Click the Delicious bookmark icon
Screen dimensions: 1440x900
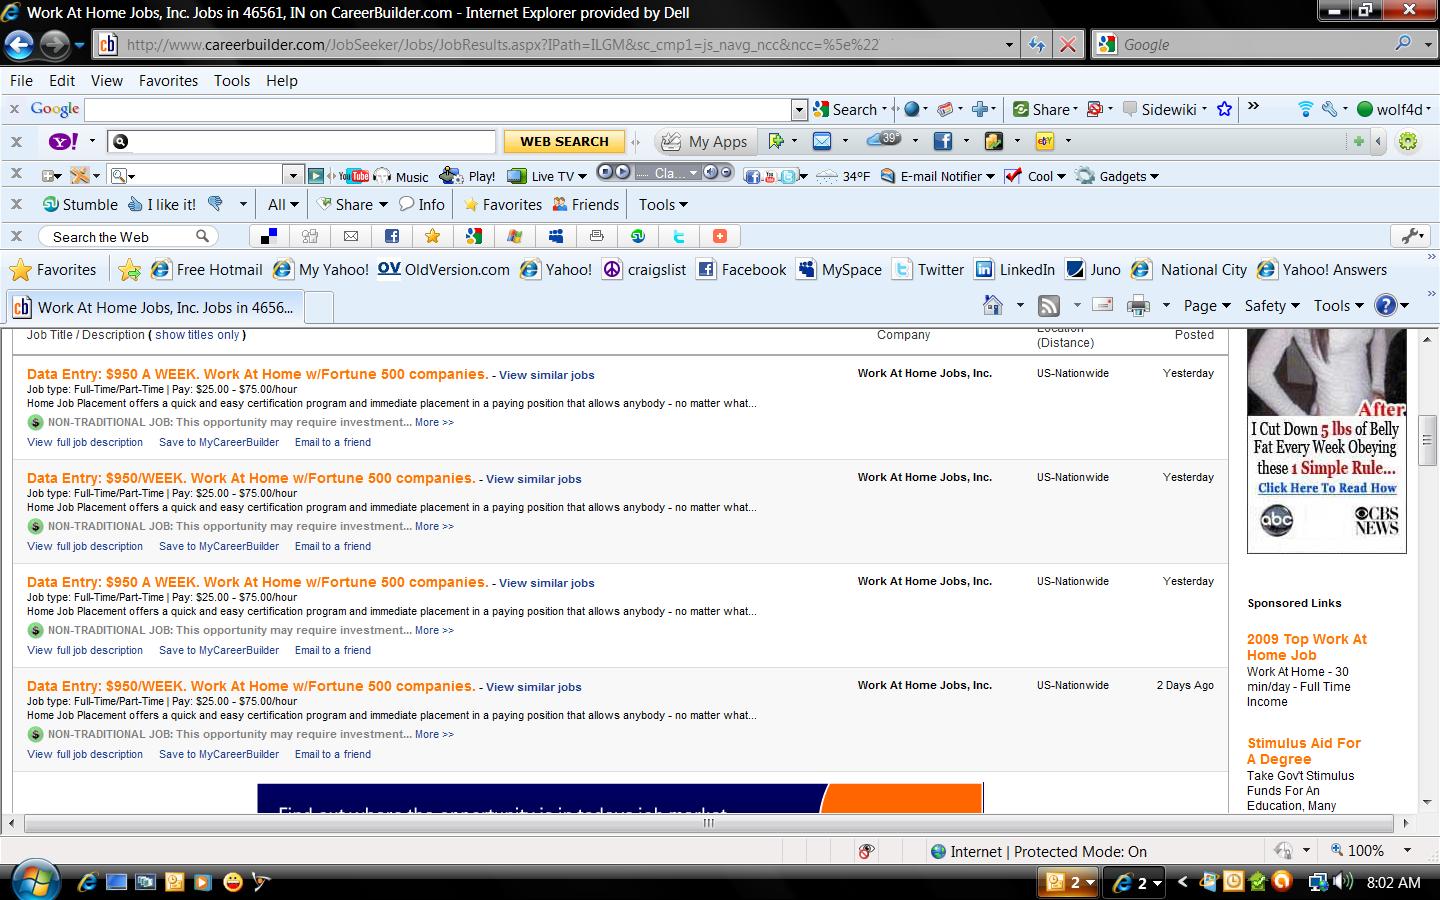(x=269, y=236)
